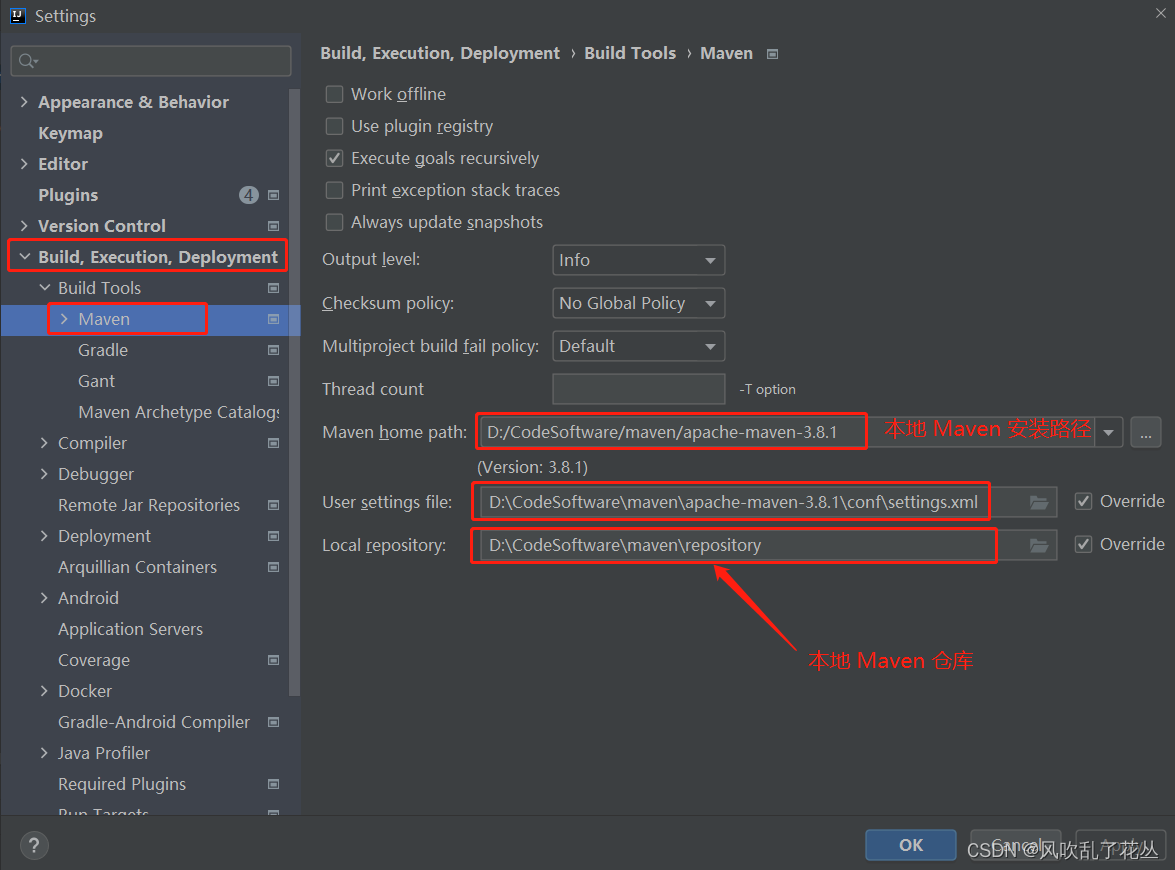Click the project icon beside Compiler
Image resolution: width=1175 pixels, height=870 pixels.
[274, 444]
